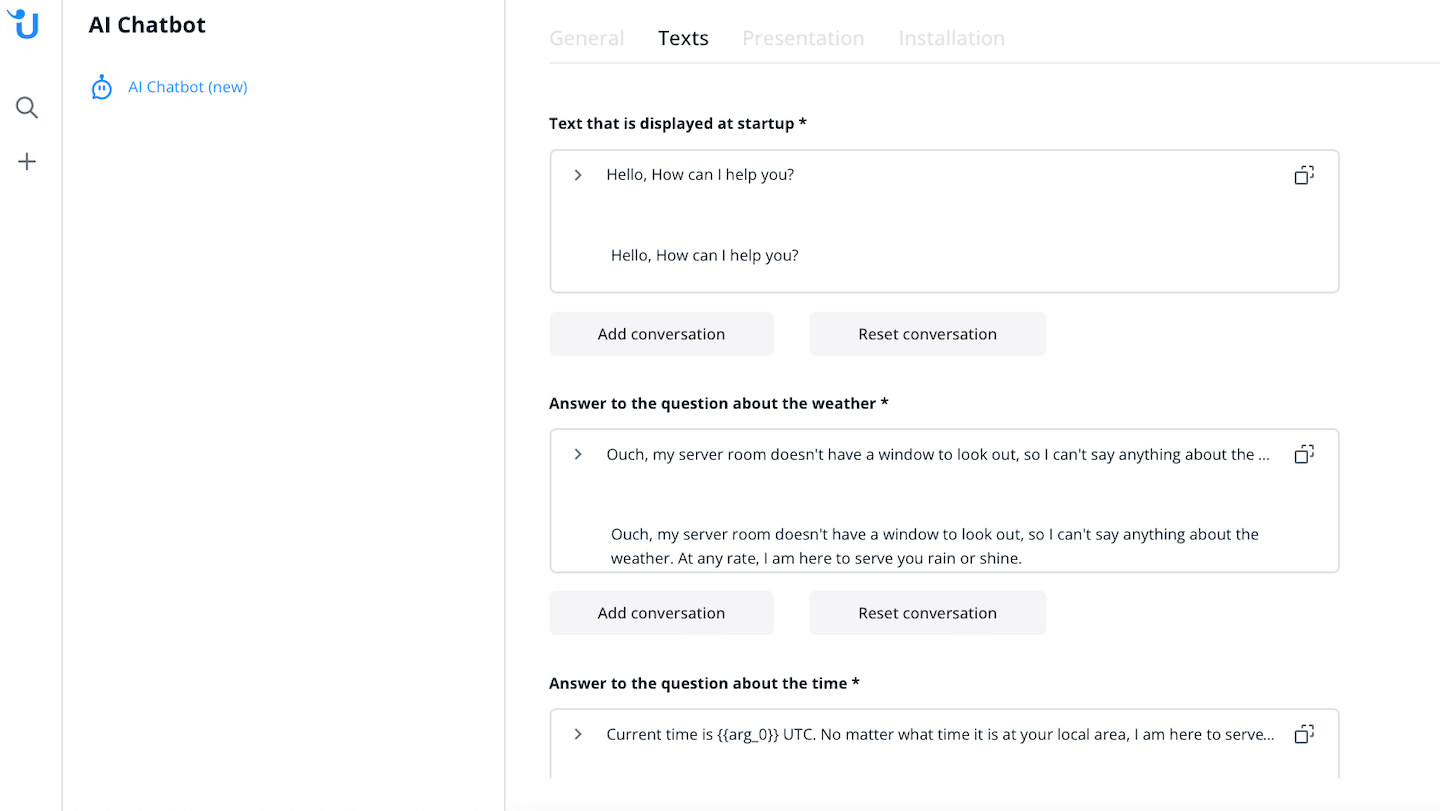Click the AI Chatbot robot icon
This screenshot has width=1440, height=811.
click(x=101, y=88)
